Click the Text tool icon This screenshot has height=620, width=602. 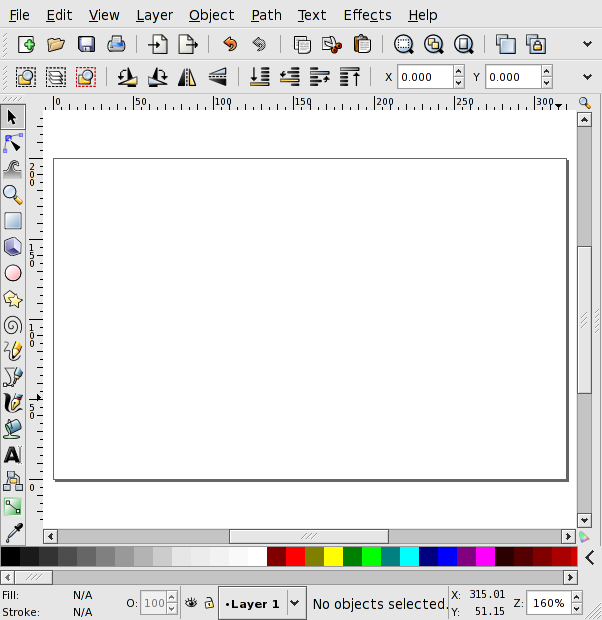pyautogui.click(x=13, y=455)
